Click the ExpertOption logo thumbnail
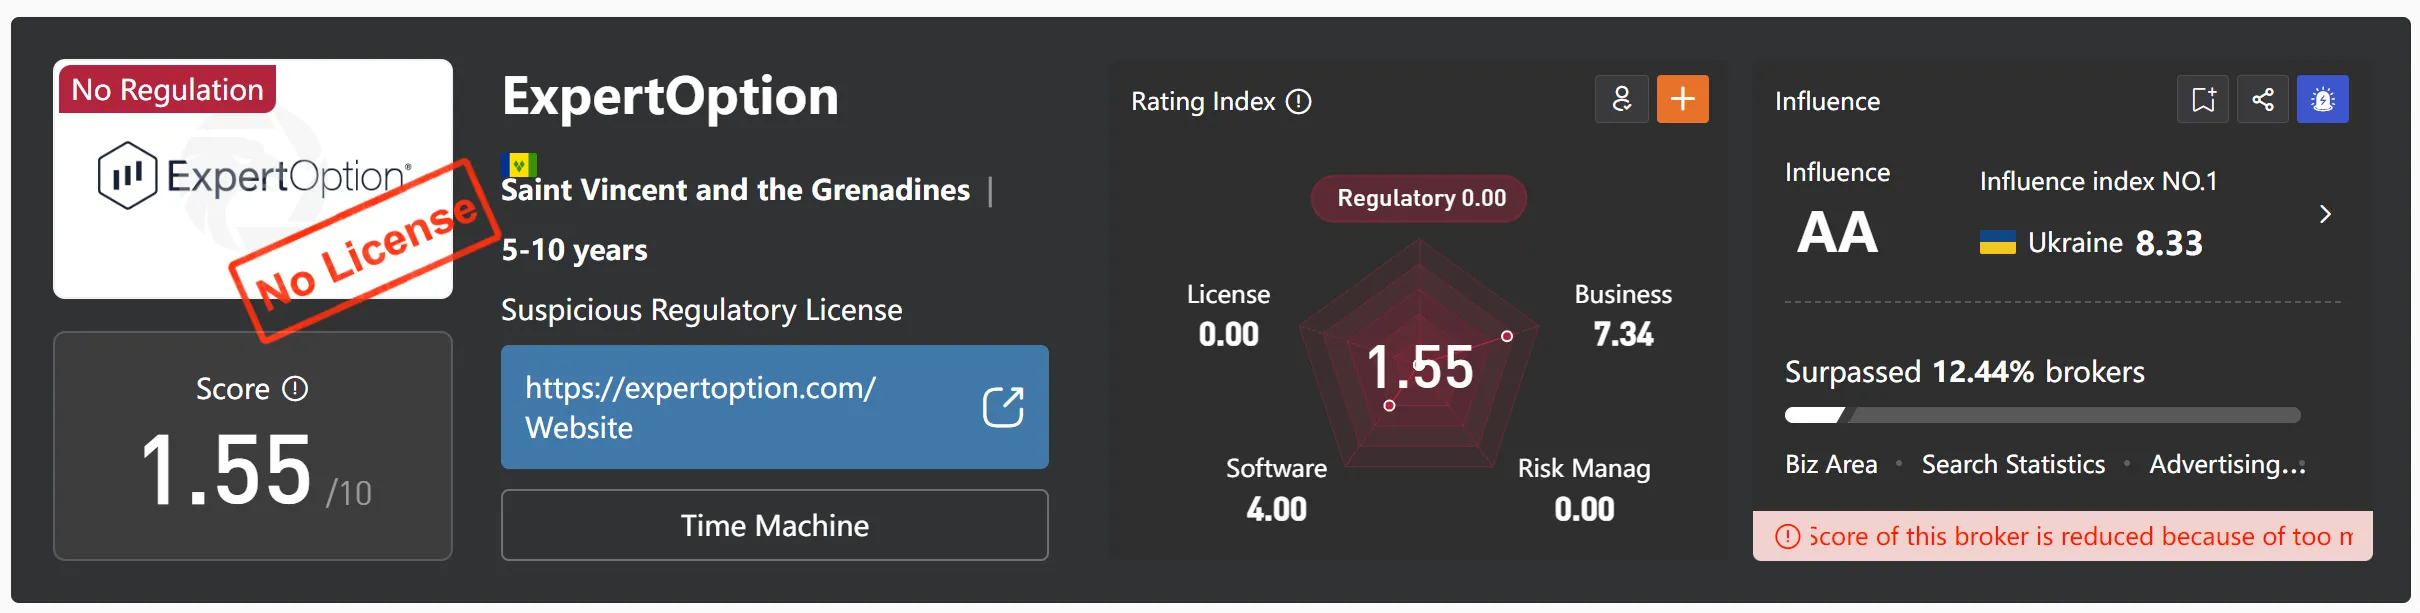Screen dimensions: 2420x613 click(x=253, y=179)
